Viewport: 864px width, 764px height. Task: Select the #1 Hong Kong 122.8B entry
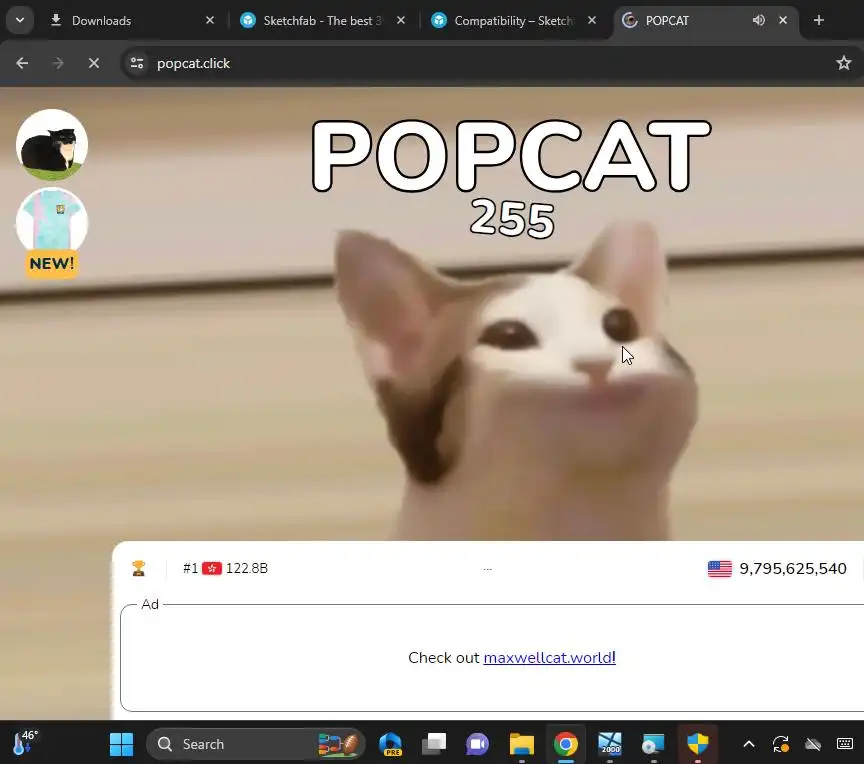(x=225, y=568)
